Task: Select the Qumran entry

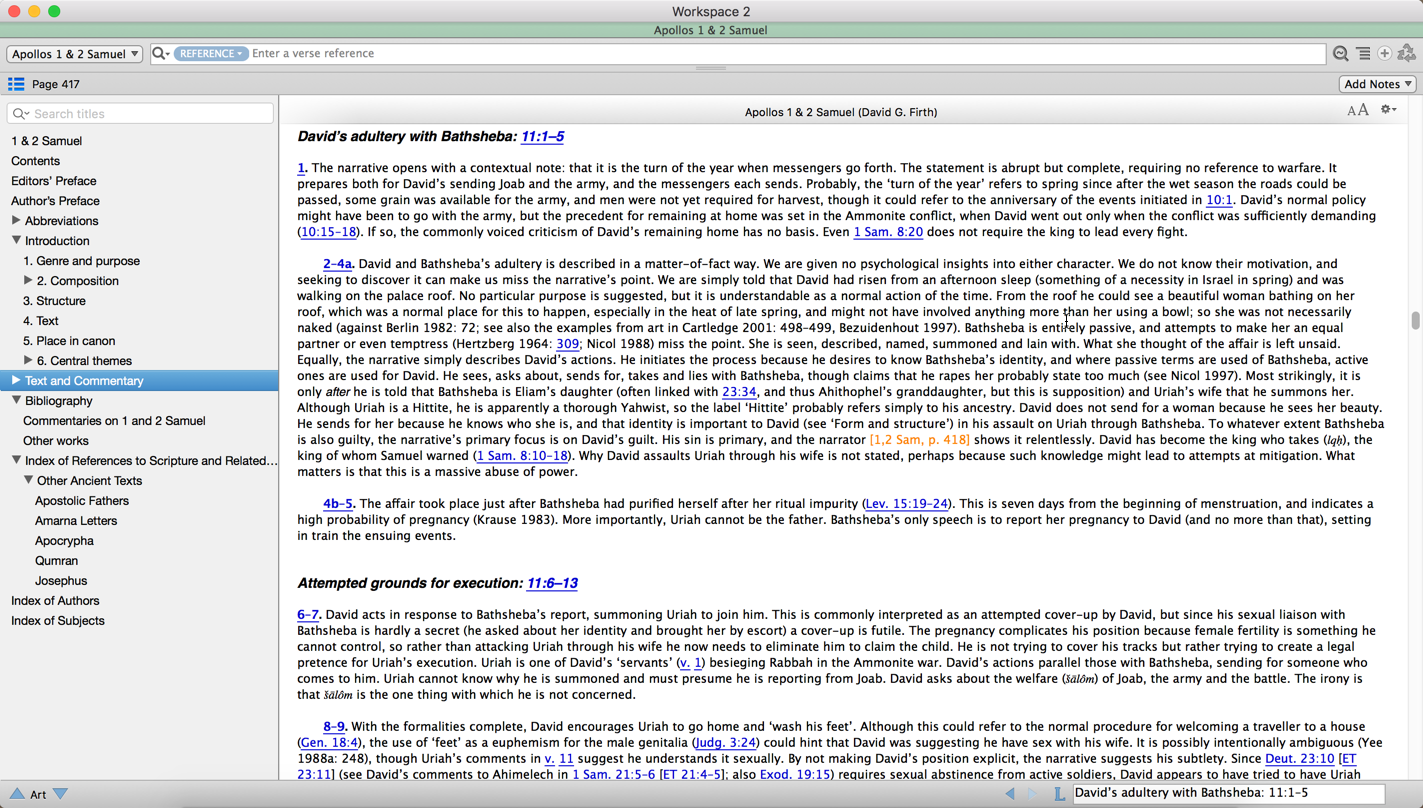Action: pyautogui.click(x=56, y=561)
